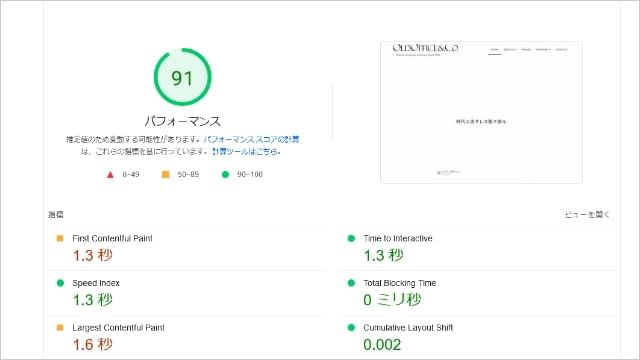Click the パフォーマンス heading under the gauge

click(x=182, y=121)
